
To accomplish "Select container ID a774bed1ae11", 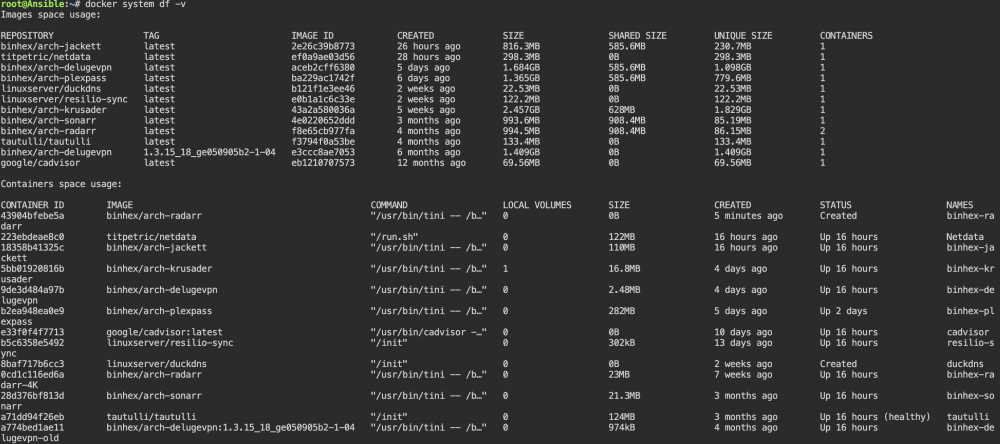I will 32,427.
